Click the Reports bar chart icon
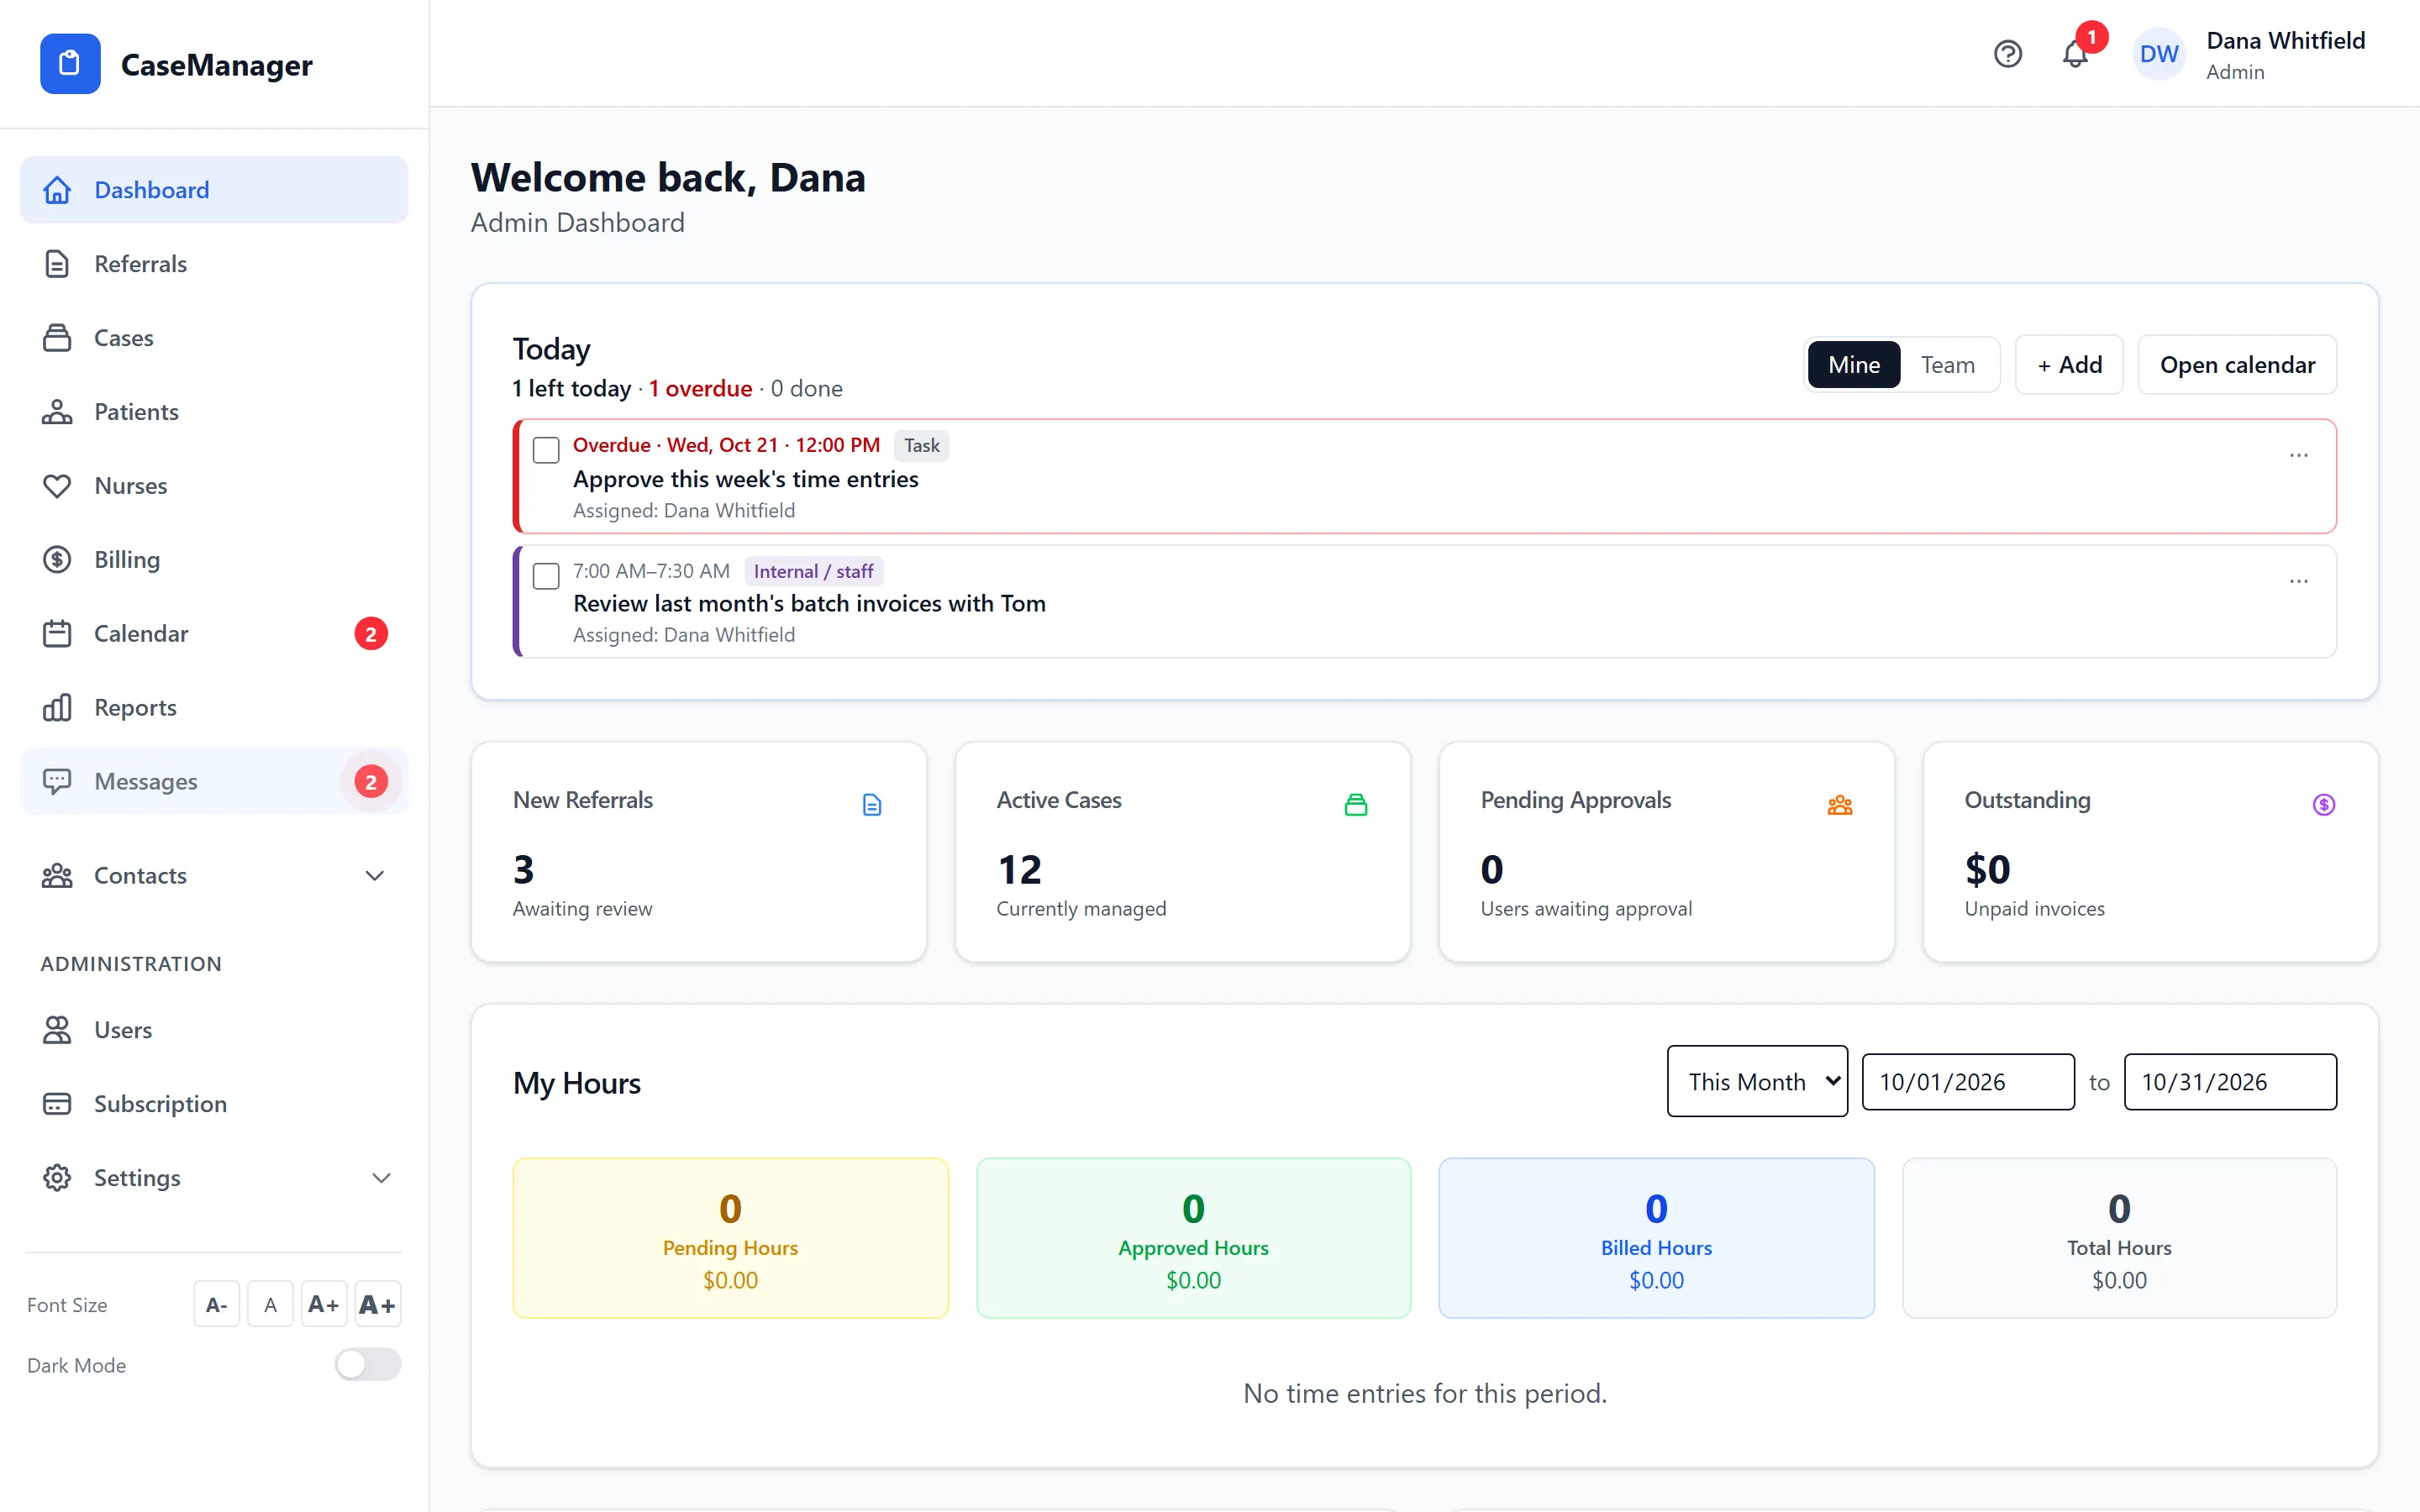The image size is (2420, 1512). [x=57, y=708]
